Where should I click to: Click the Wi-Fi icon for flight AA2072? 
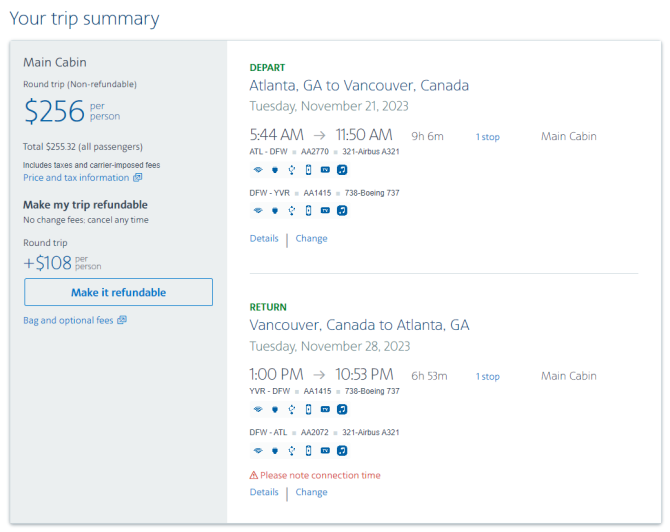258,450
